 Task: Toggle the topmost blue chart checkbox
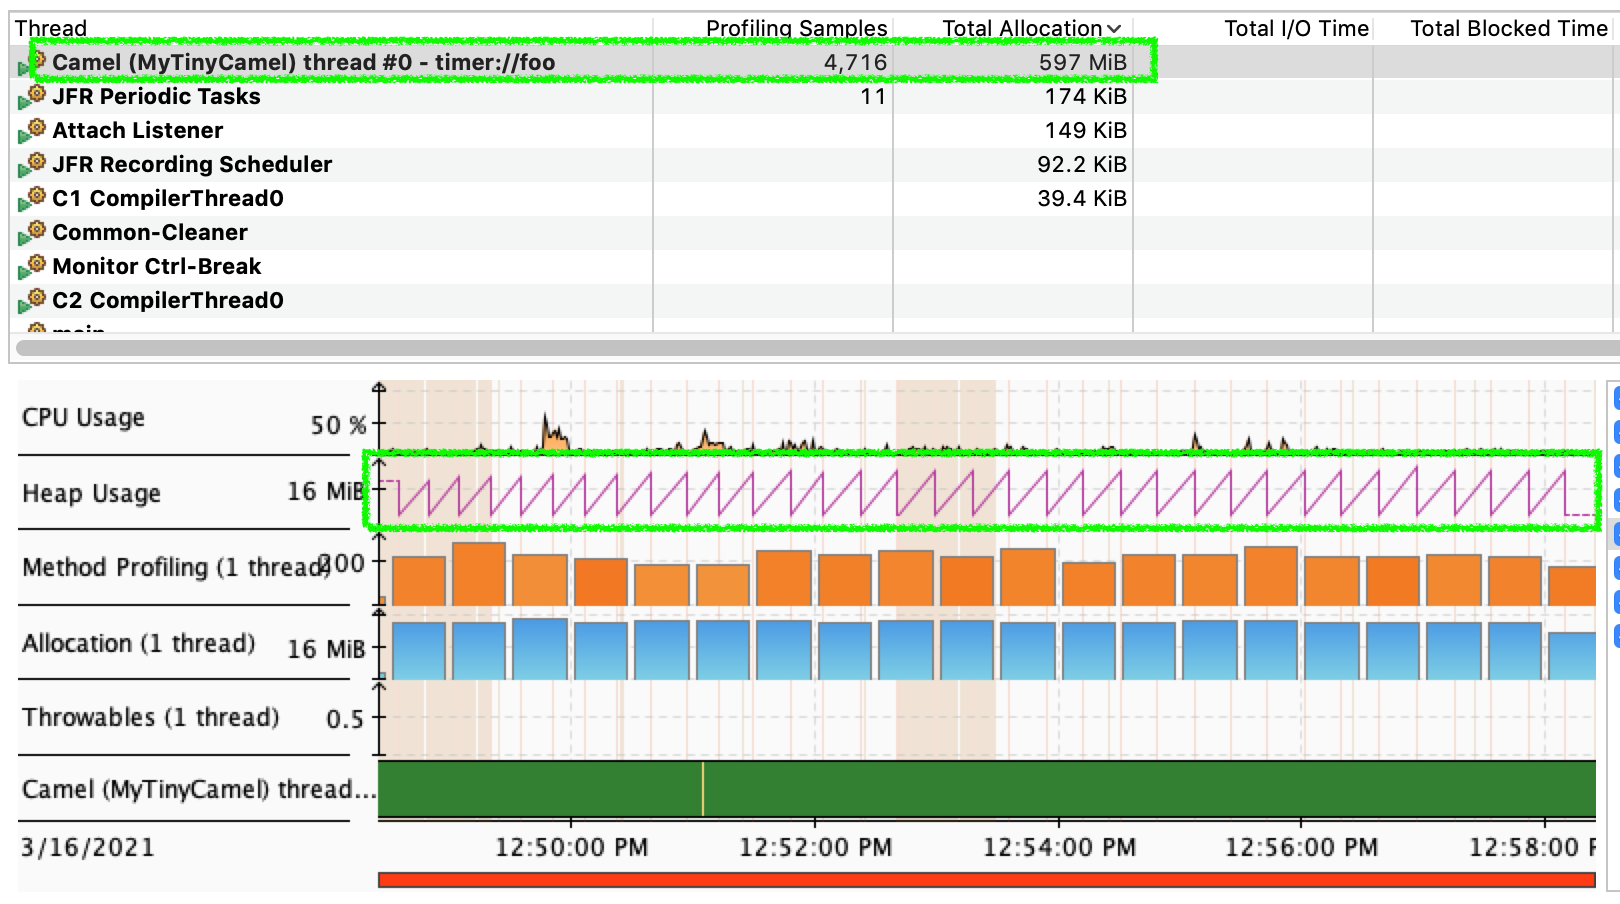[1616, 398]
